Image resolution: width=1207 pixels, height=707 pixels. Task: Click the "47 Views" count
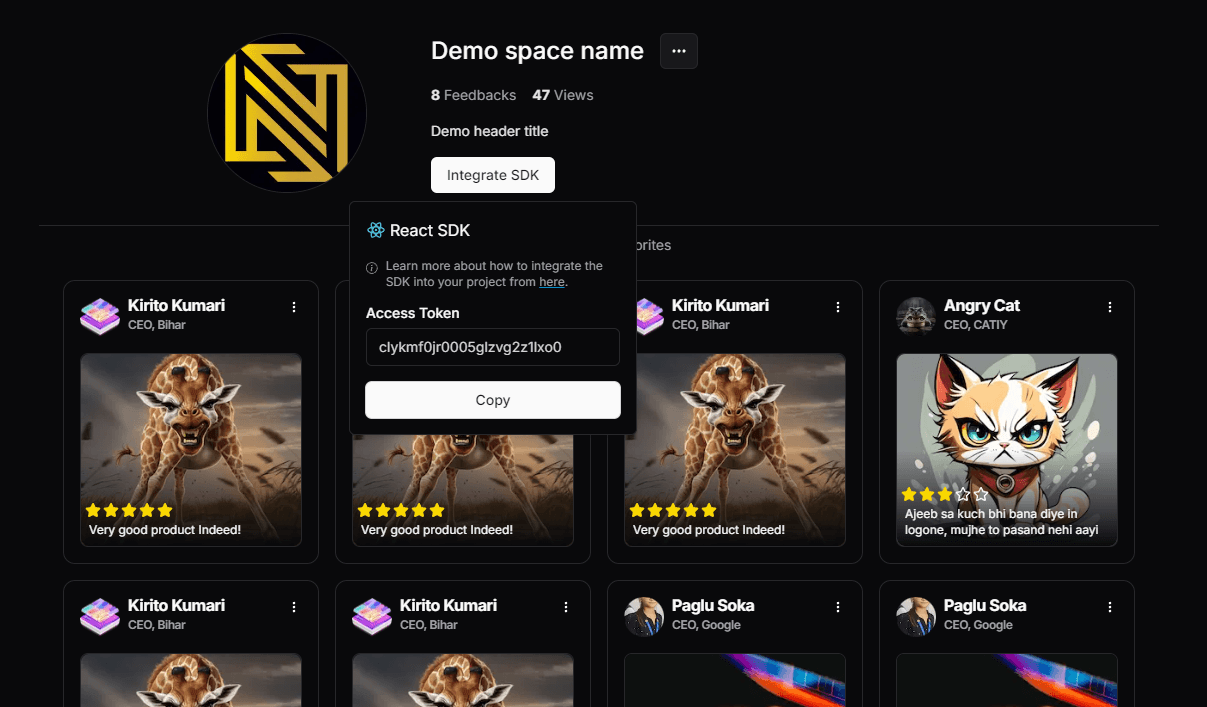point(563,95)
